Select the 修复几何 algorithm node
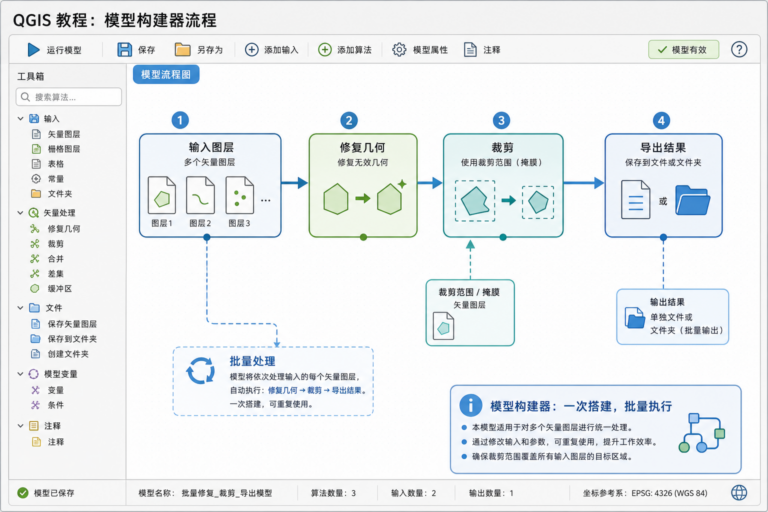Viewport: 768px width, 512px height. coord(363,186)
